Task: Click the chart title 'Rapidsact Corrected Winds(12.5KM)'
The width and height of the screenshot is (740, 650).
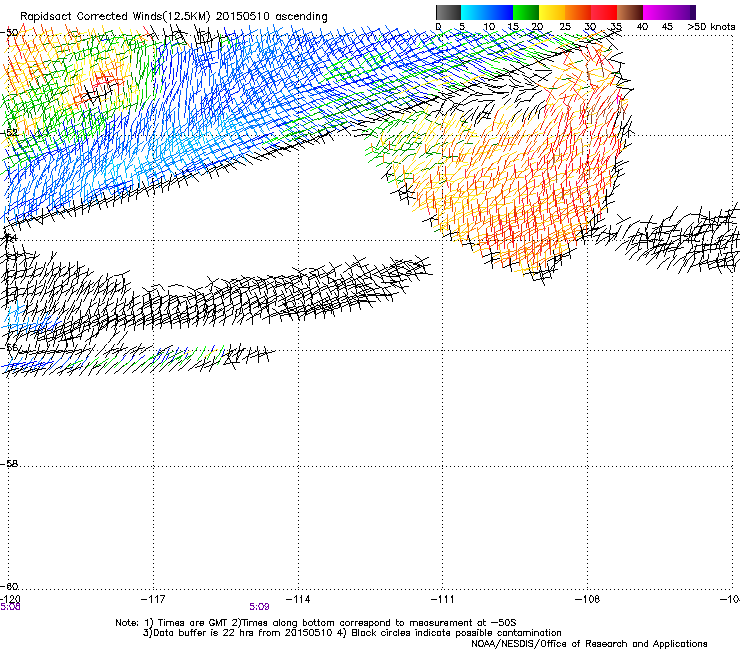Action: [115, 16]
